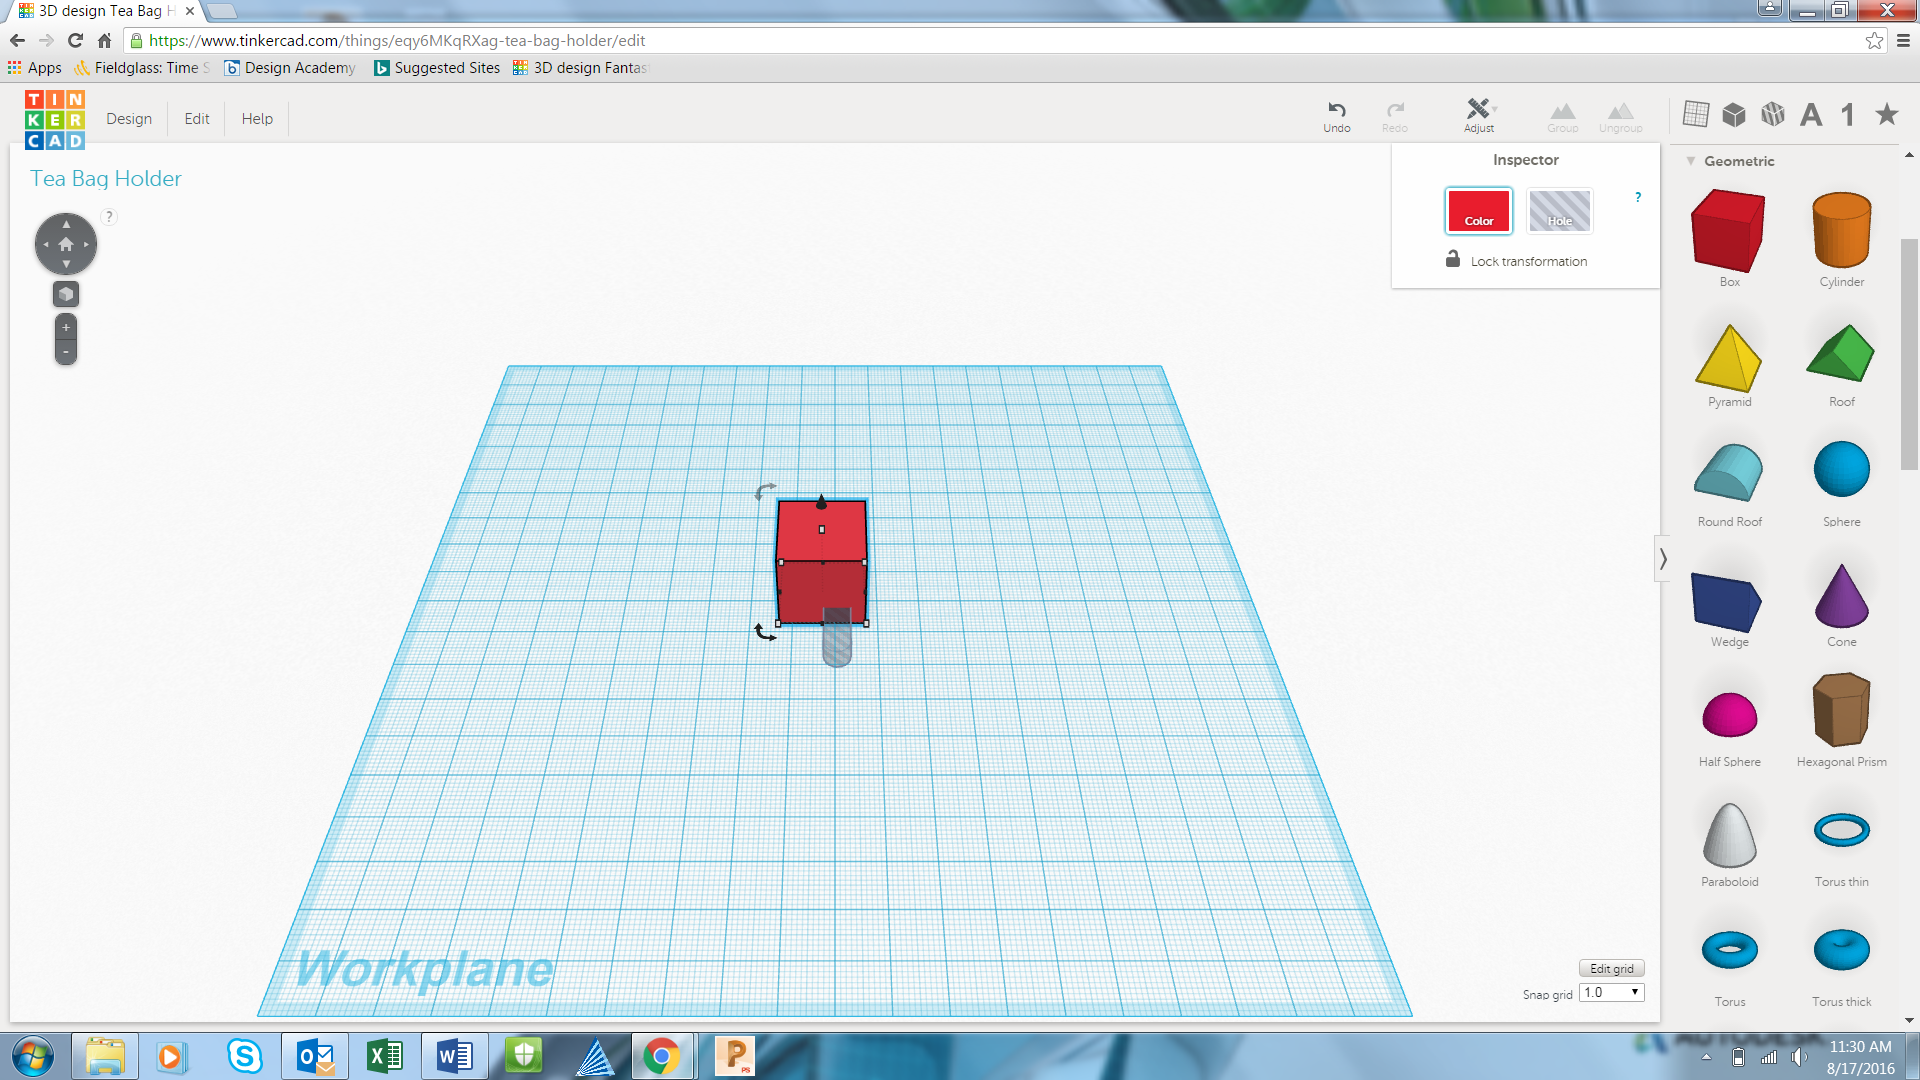Open the Snap grid dropdown
This screenshot has width=1920, height=1080.
click(1612, 993)
